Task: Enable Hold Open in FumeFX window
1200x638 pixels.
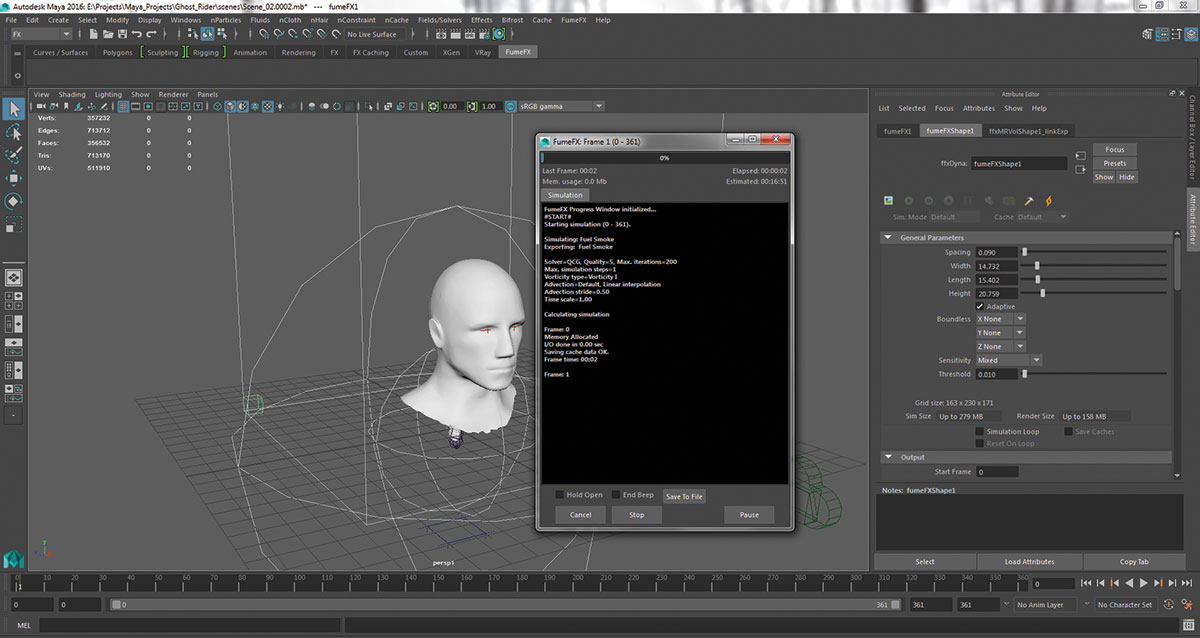Action: click(x=560, y=494)
